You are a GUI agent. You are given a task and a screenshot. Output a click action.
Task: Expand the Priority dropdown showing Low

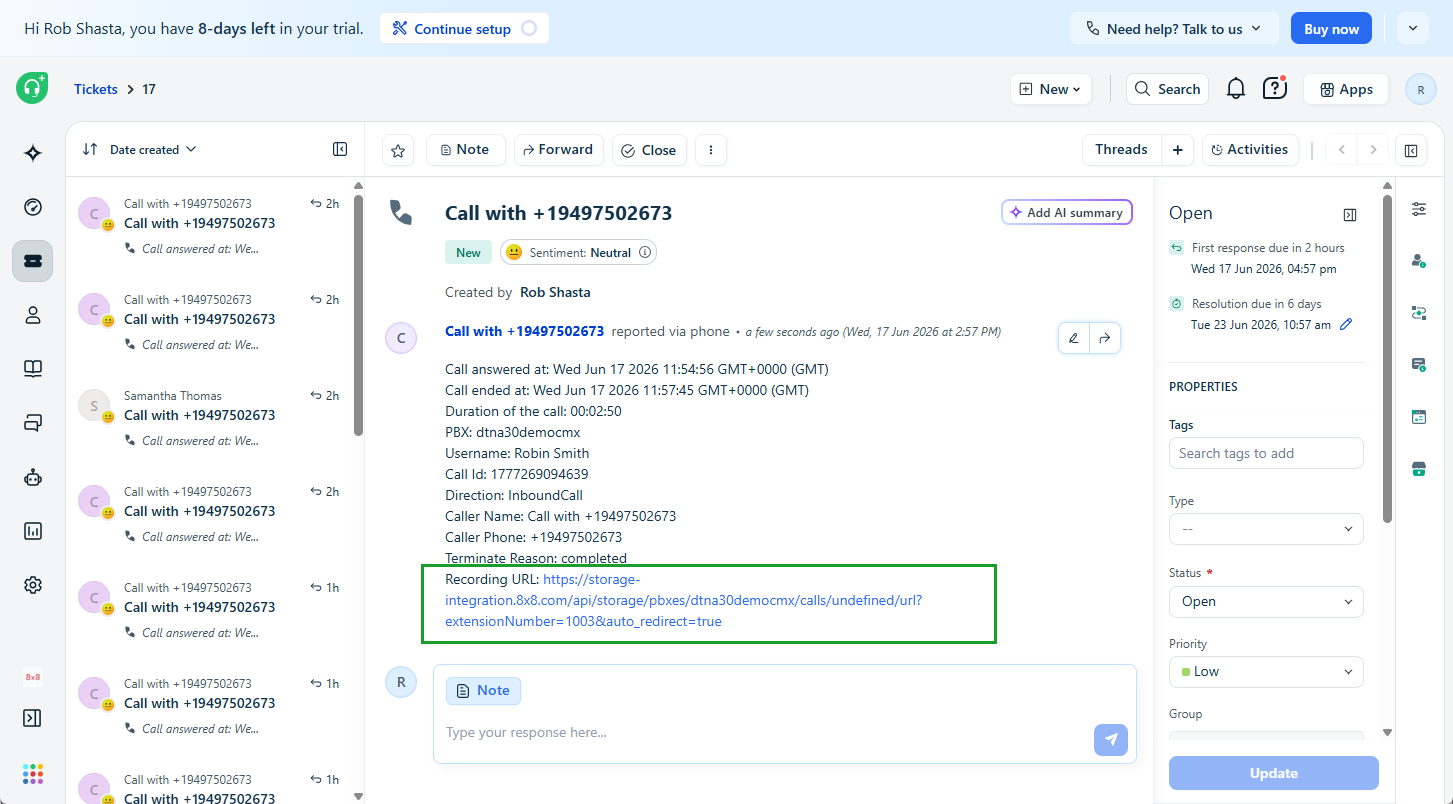coord(1266,671)
